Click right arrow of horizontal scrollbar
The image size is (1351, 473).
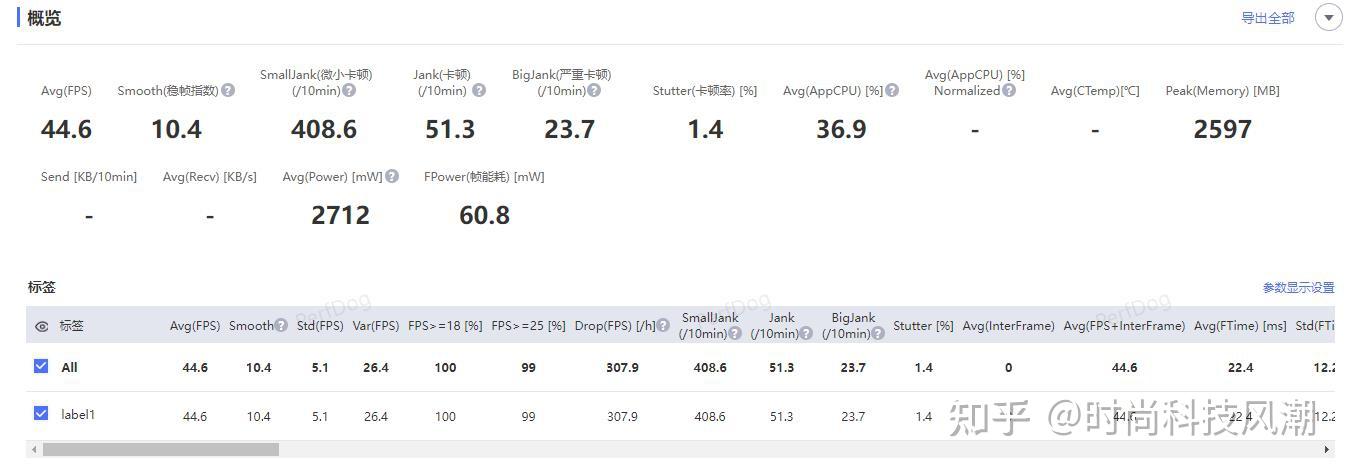1327,450
